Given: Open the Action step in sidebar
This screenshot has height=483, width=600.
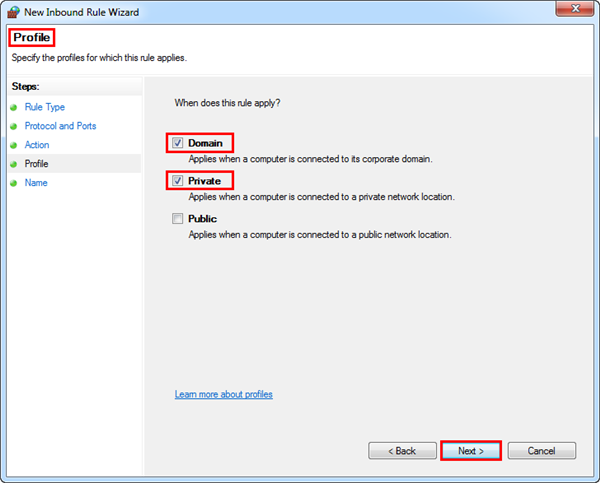Looking at the screenshot, I should (x=37, y=145).
